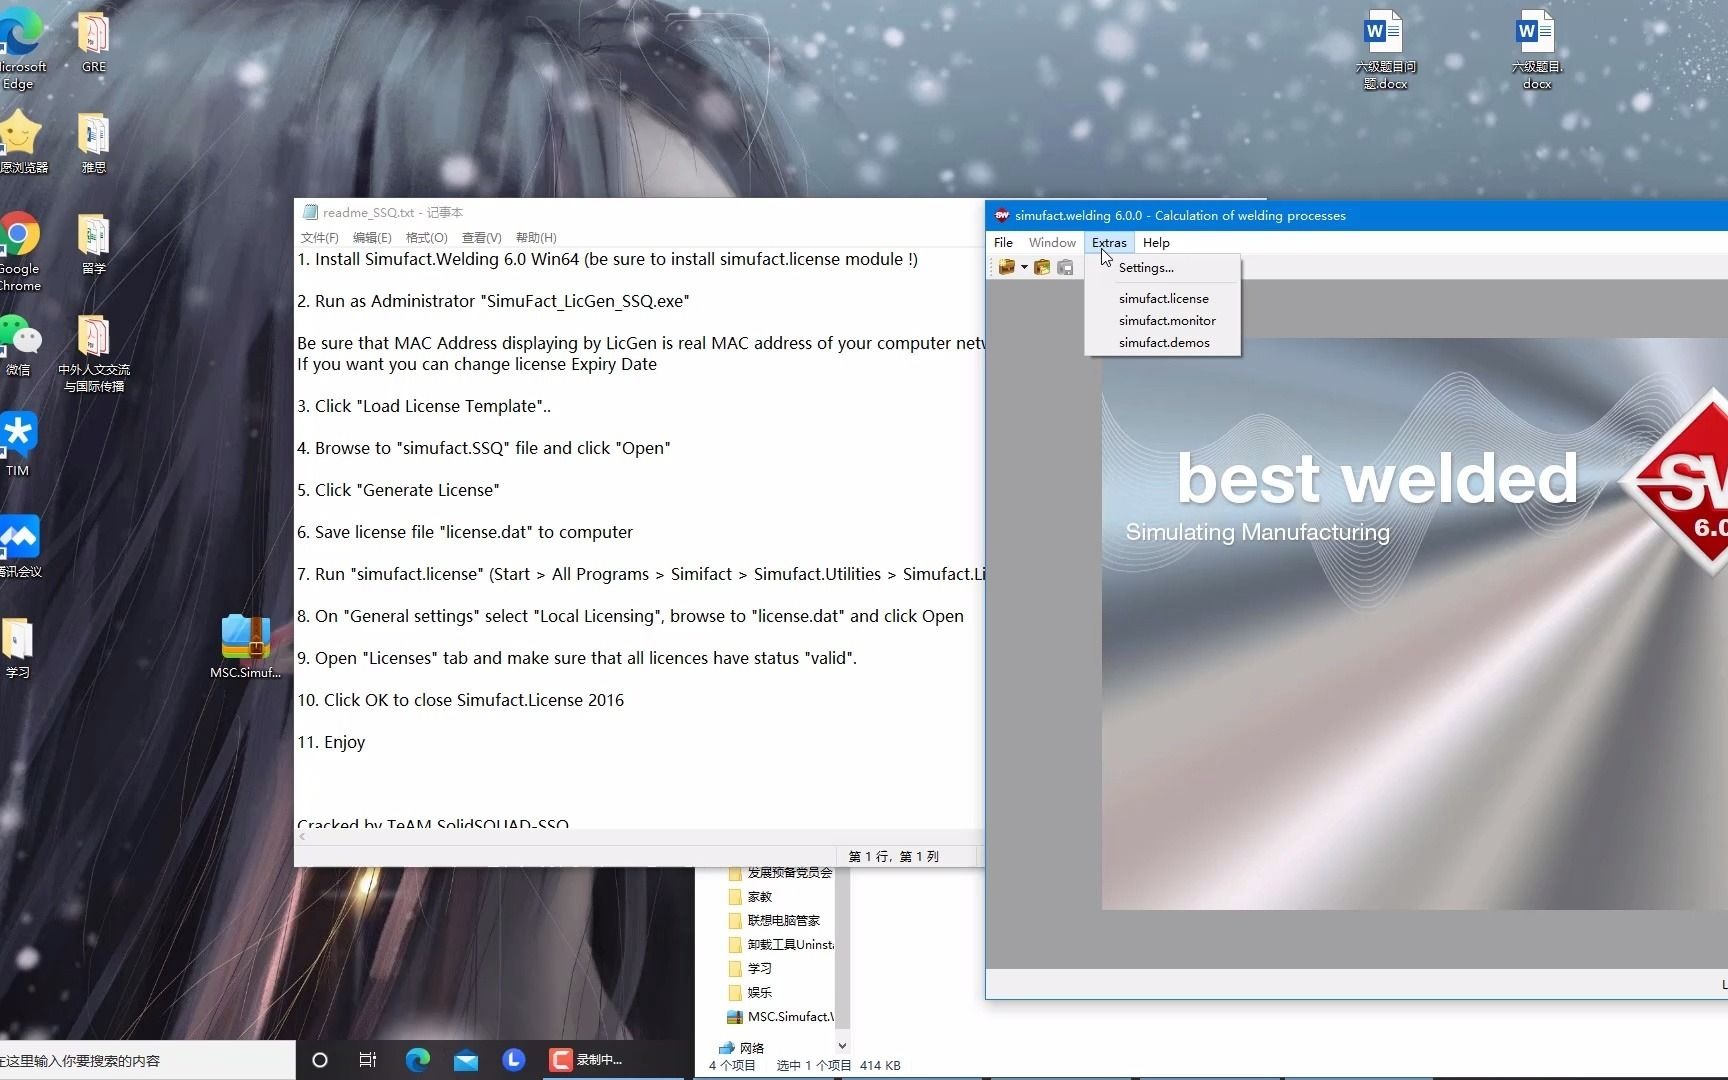Select the second 六级题目 docx Word icon
The image size is (1728, 1080).
point(1536,50)
